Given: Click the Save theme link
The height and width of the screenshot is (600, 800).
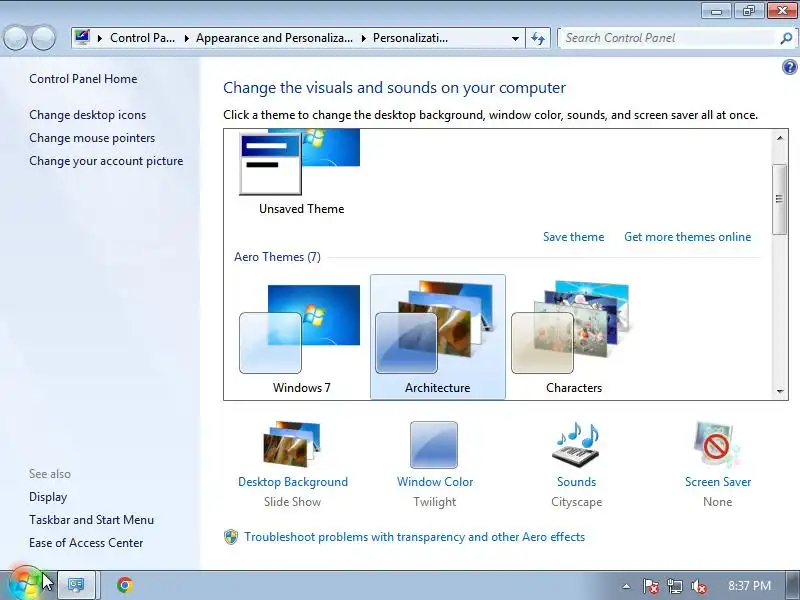Looking at the screenshot, I should coord(573,237).
